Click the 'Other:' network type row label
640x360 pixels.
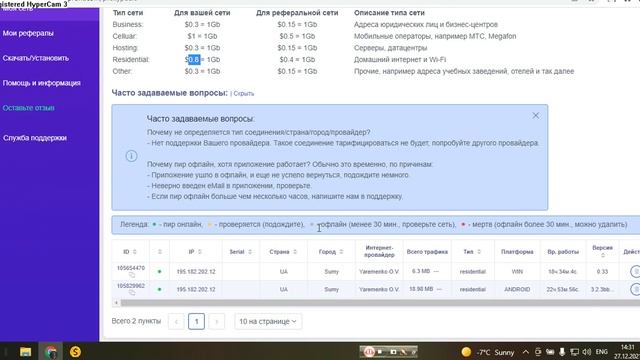[x=122, y=71]
